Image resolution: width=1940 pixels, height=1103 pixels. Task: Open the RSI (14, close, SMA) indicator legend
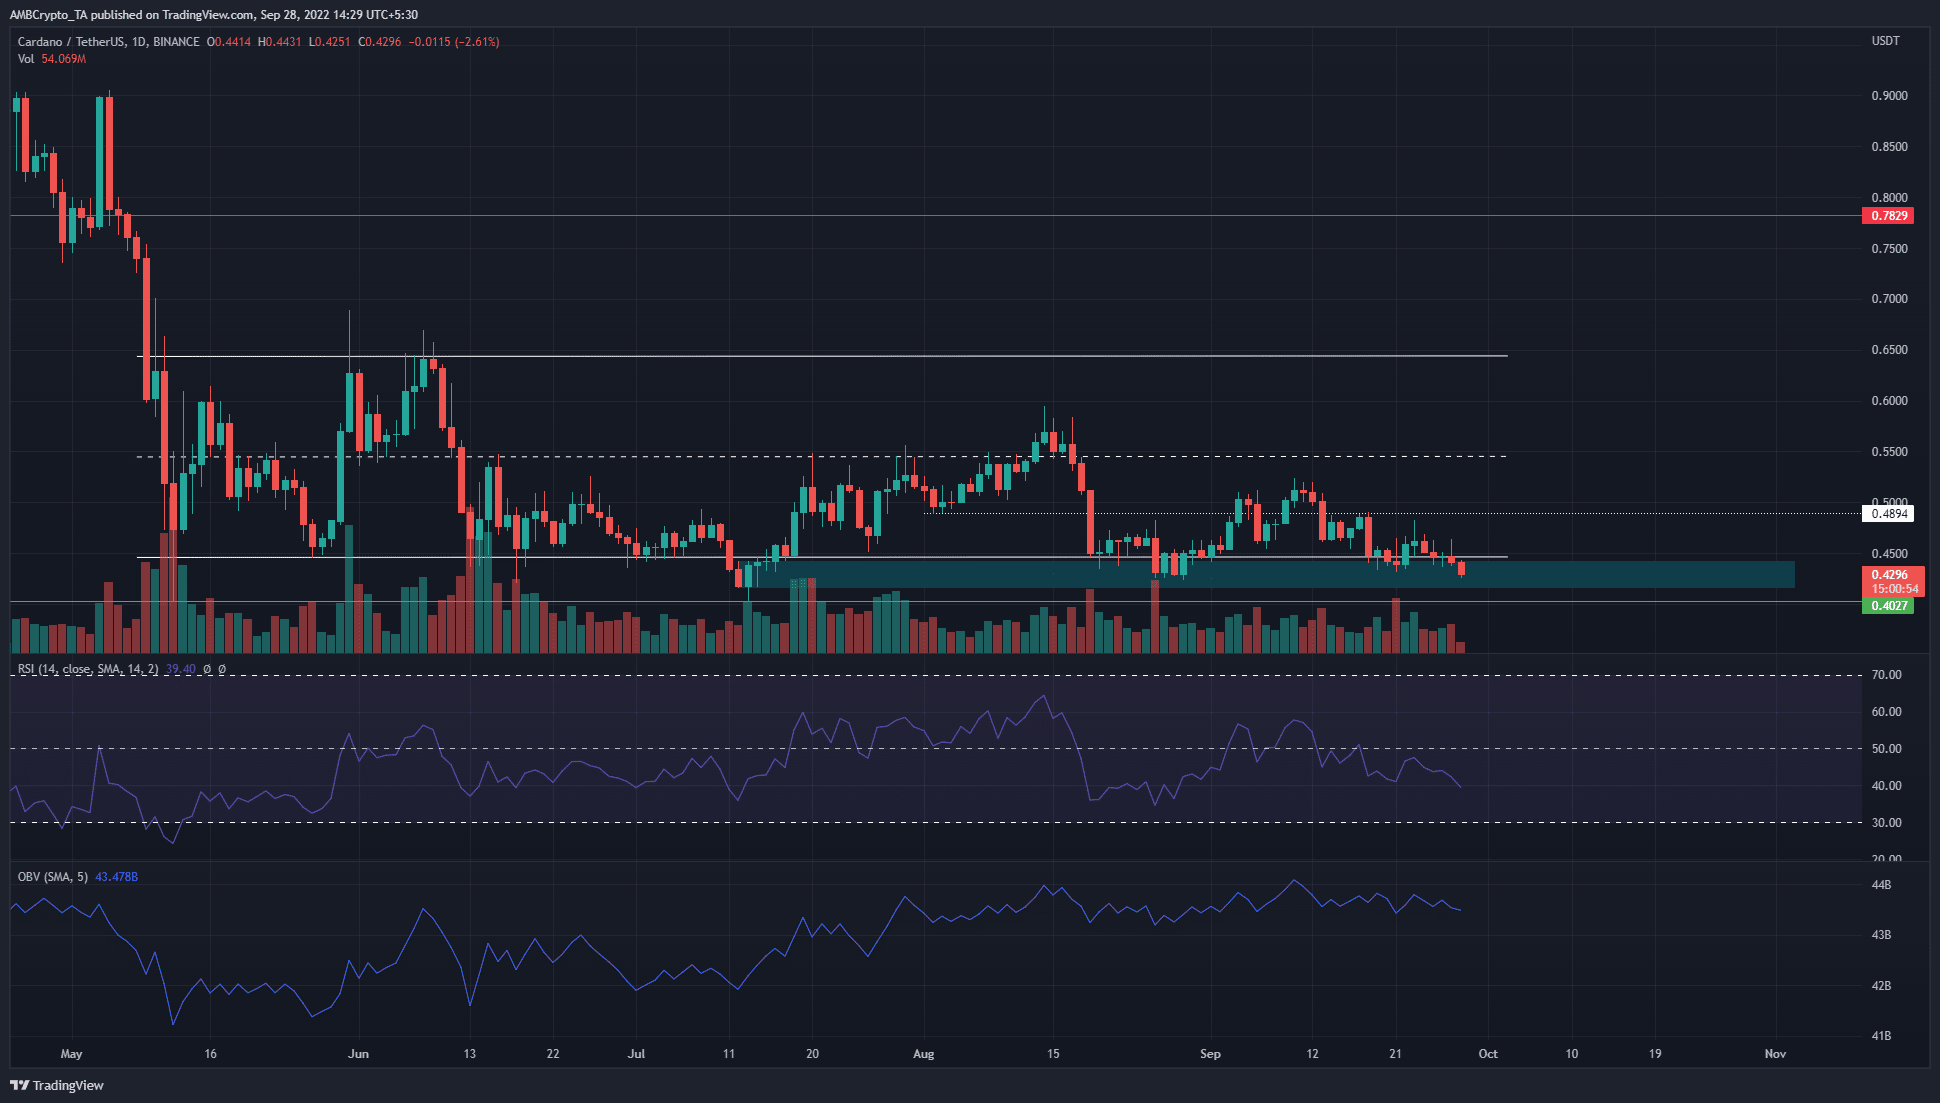[88, 669]
